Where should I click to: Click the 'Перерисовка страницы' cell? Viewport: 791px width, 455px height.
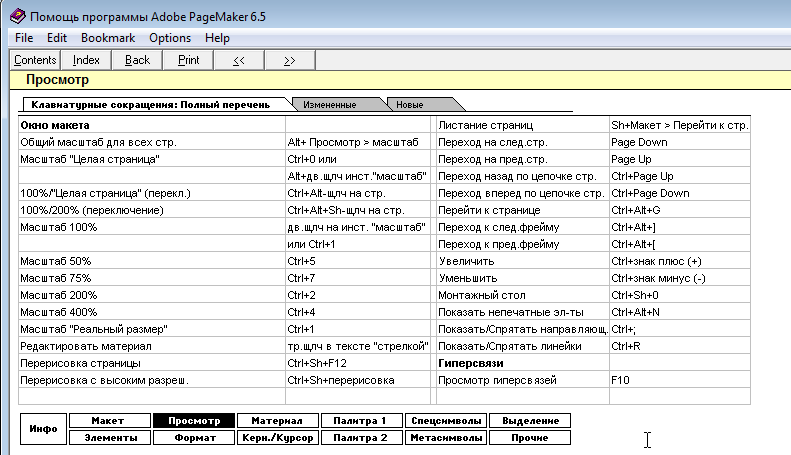(152, 363)
